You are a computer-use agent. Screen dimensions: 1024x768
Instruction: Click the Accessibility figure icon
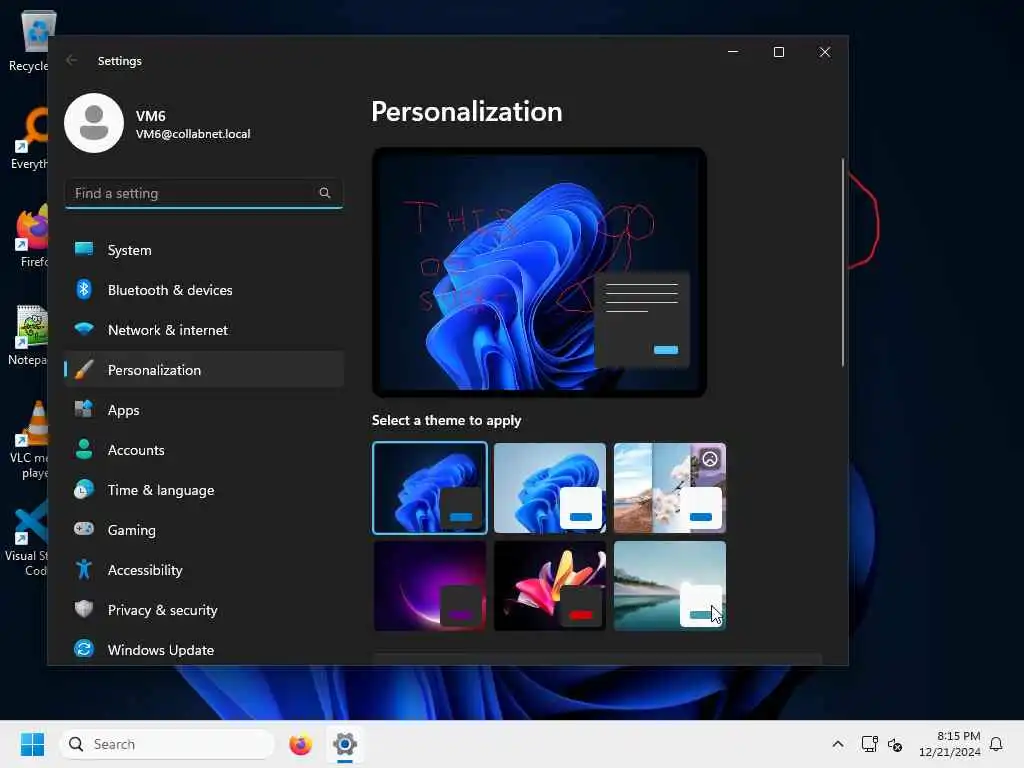coord(84,569)
